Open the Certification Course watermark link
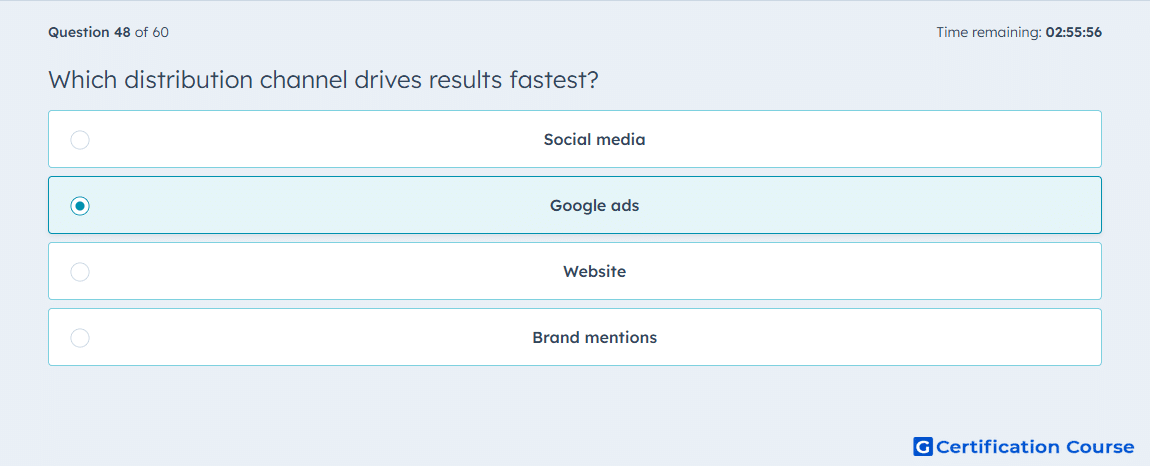 pyautogui.click(x=1024, y=446)
